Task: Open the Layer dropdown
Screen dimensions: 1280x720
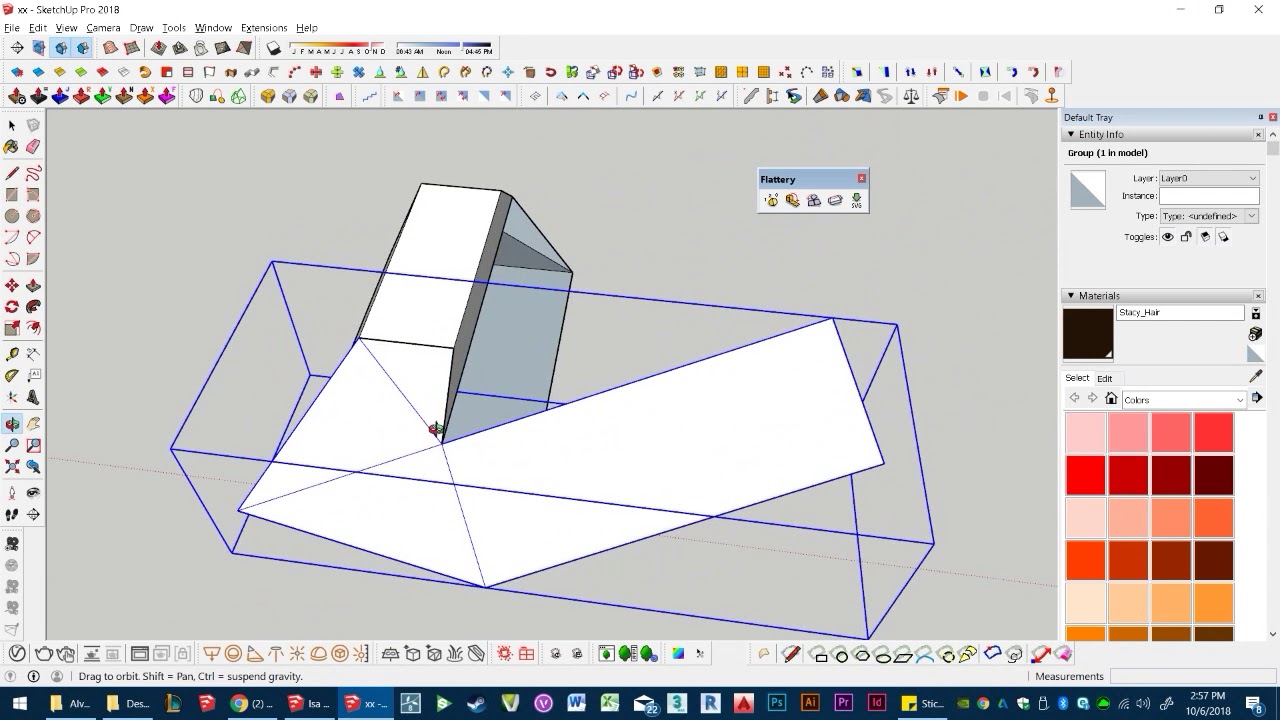Action: click(x=1208, y=178)
